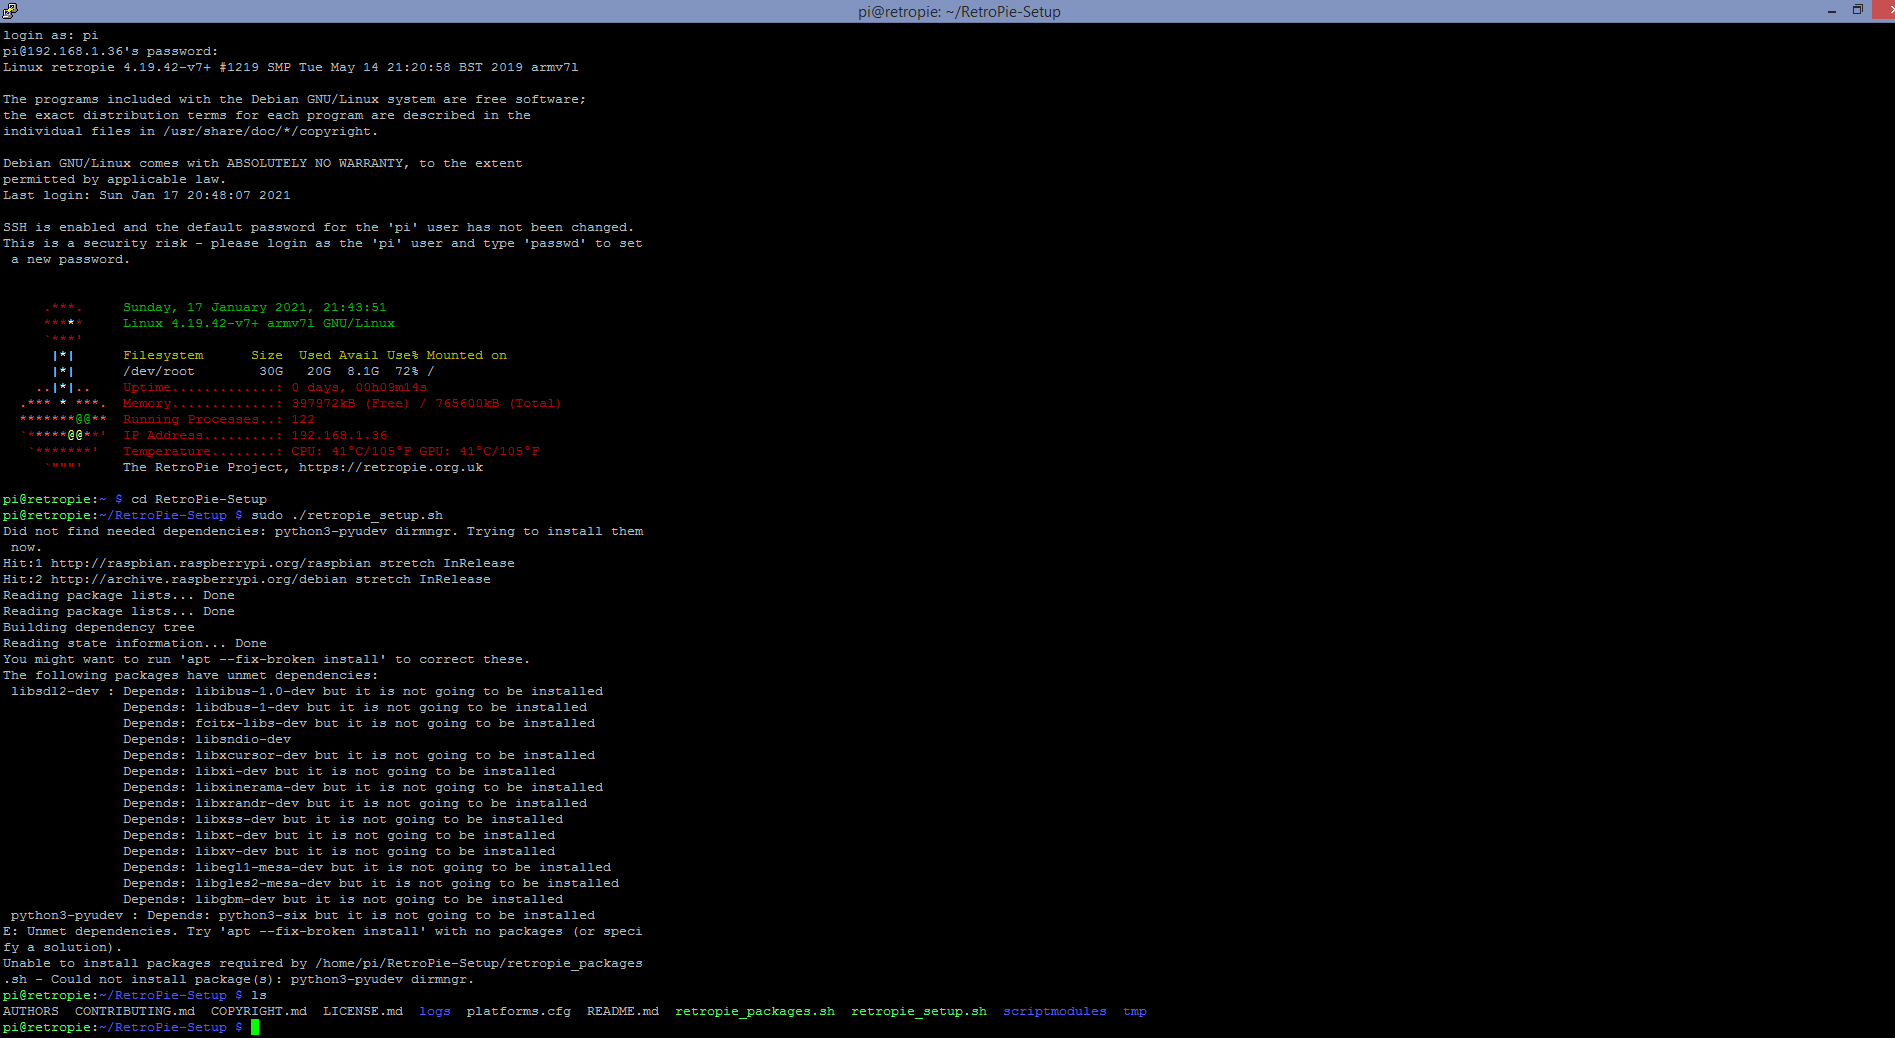Click the green cursor block at the prompt
The image size is (1895, 1038).
click(x=255, y=1027)
